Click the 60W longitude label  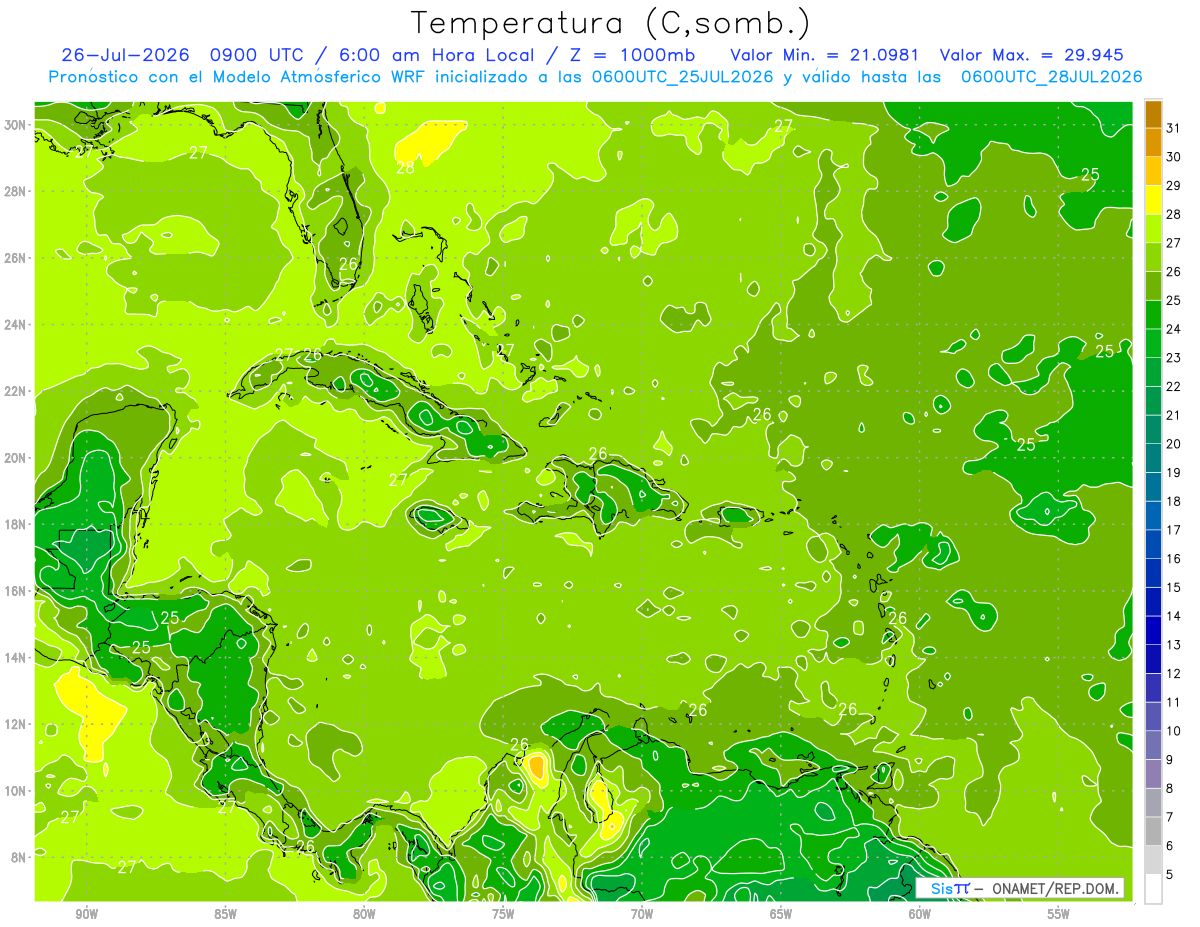pyautogui.click(x=919, y=914)
